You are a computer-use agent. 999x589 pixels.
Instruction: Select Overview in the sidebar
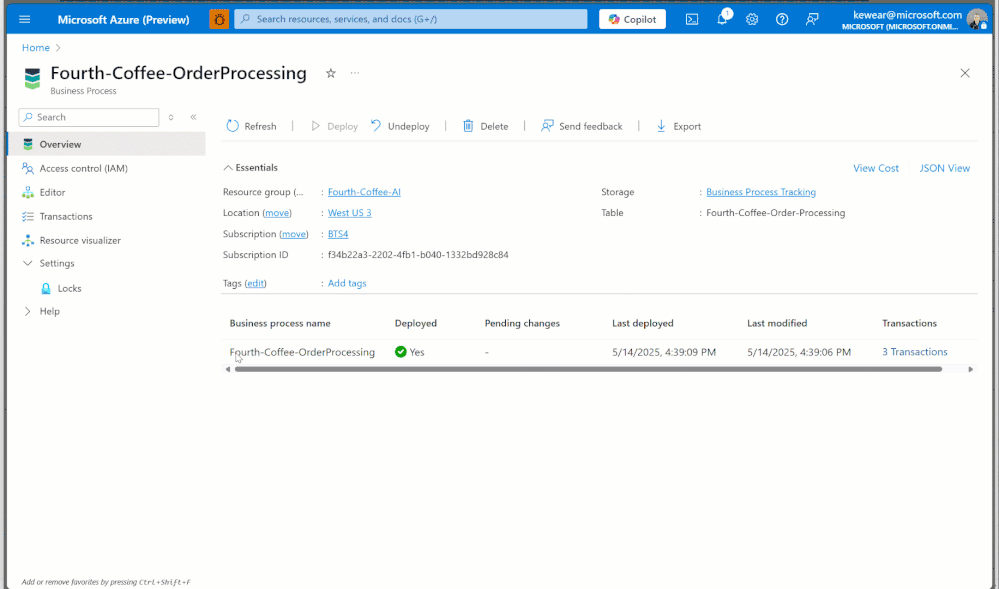coord(106,144)
